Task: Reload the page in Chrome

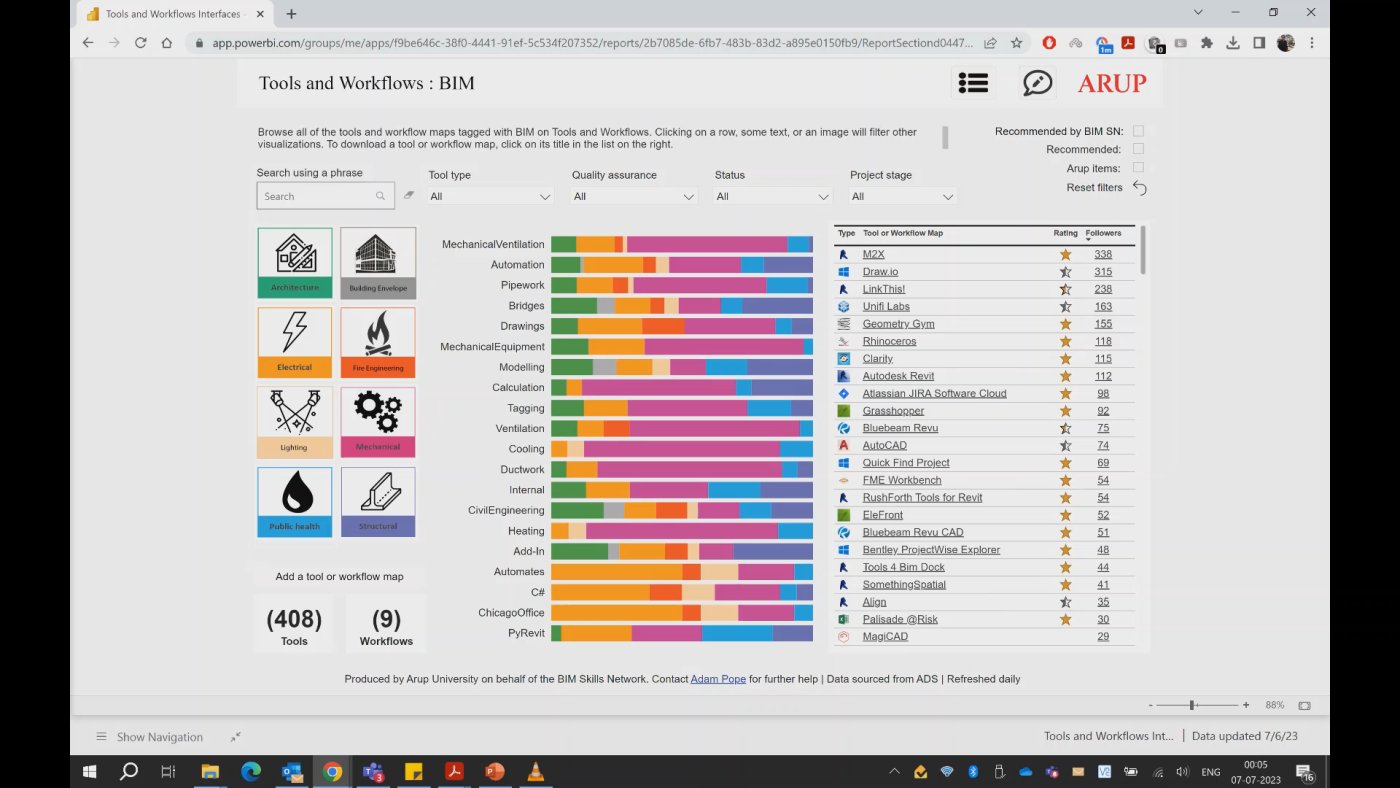Action: (x=140, y=43)
